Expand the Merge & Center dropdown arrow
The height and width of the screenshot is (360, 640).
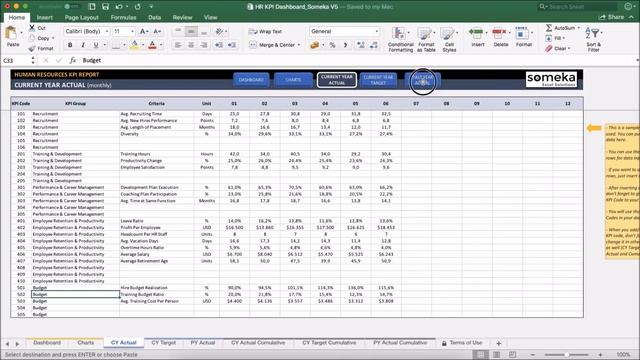(299, 45)
